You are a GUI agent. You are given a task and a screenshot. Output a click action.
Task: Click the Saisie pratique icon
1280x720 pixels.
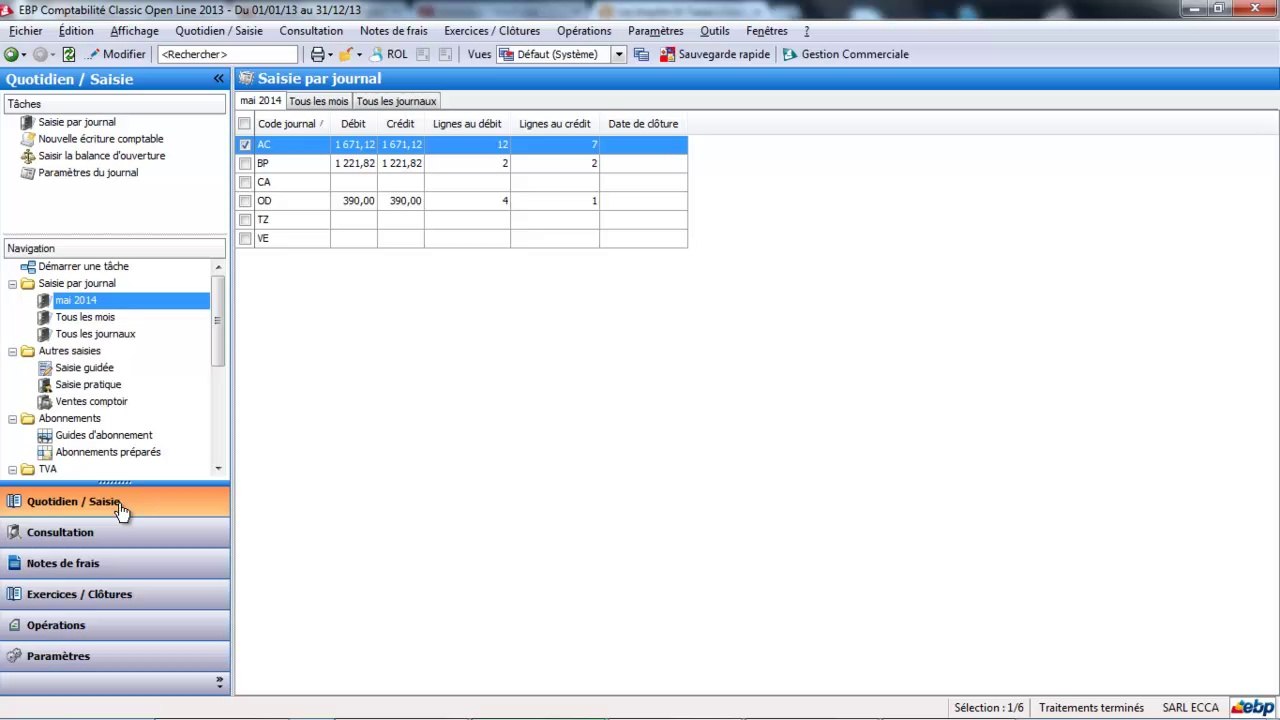(44, 385)
